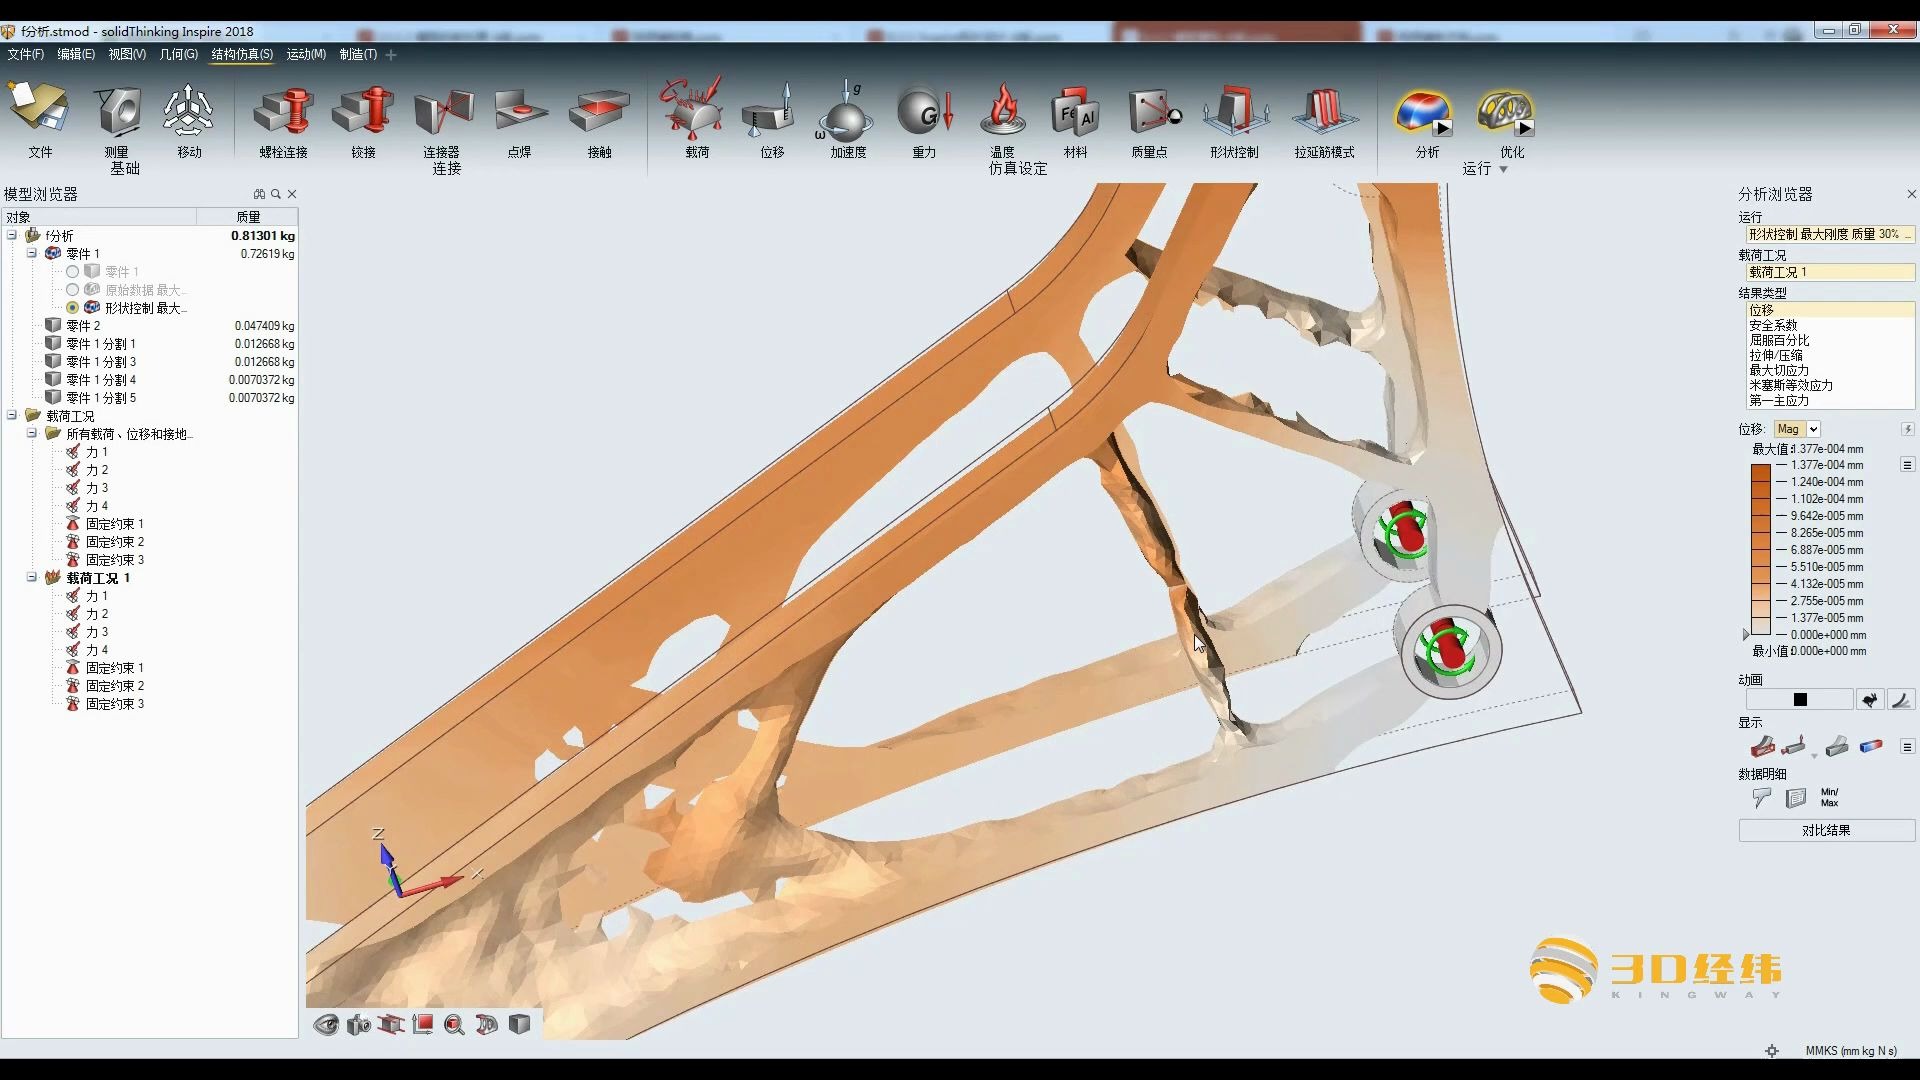The image size is (1920, 1080).
Task: Switch to the 几何(G) ribbon tab
Action: click(179, 54)
